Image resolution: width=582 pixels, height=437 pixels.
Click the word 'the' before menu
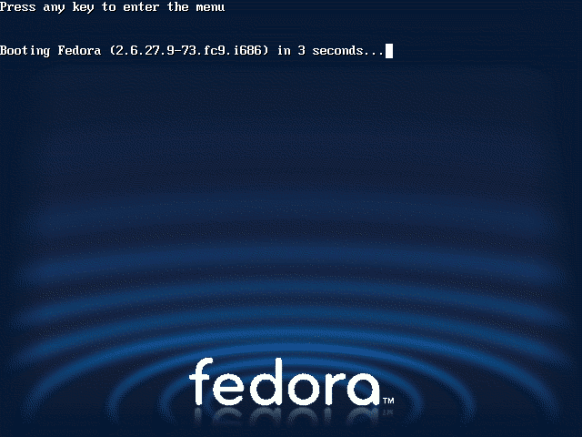178,7
